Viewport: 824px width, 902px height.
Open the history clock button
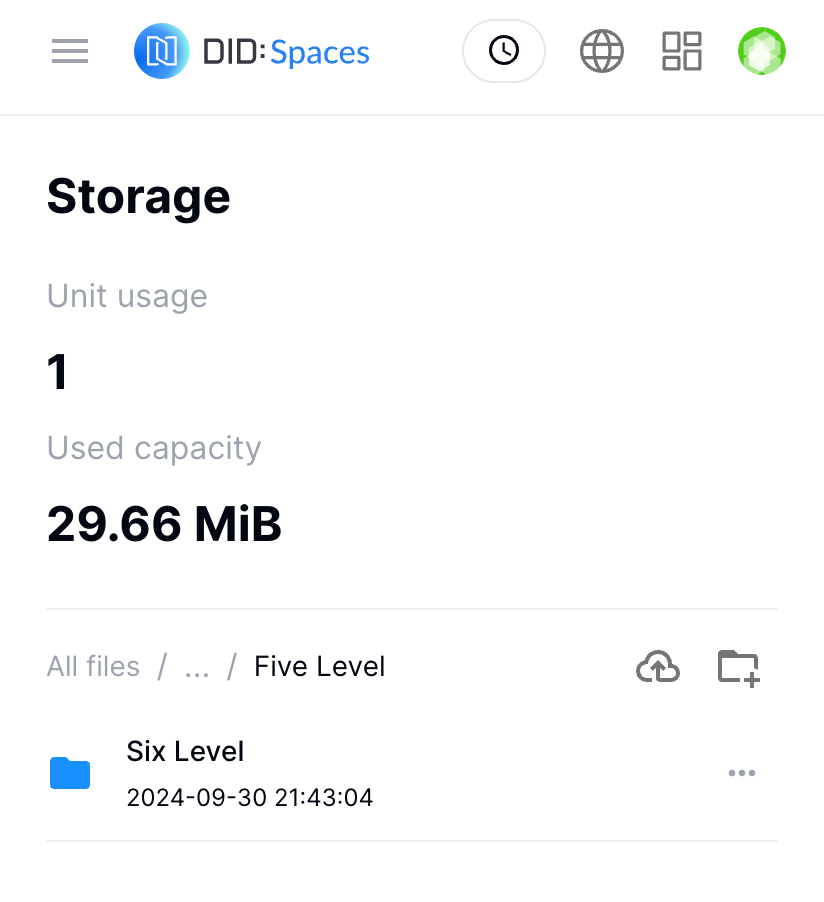[503, 50]
